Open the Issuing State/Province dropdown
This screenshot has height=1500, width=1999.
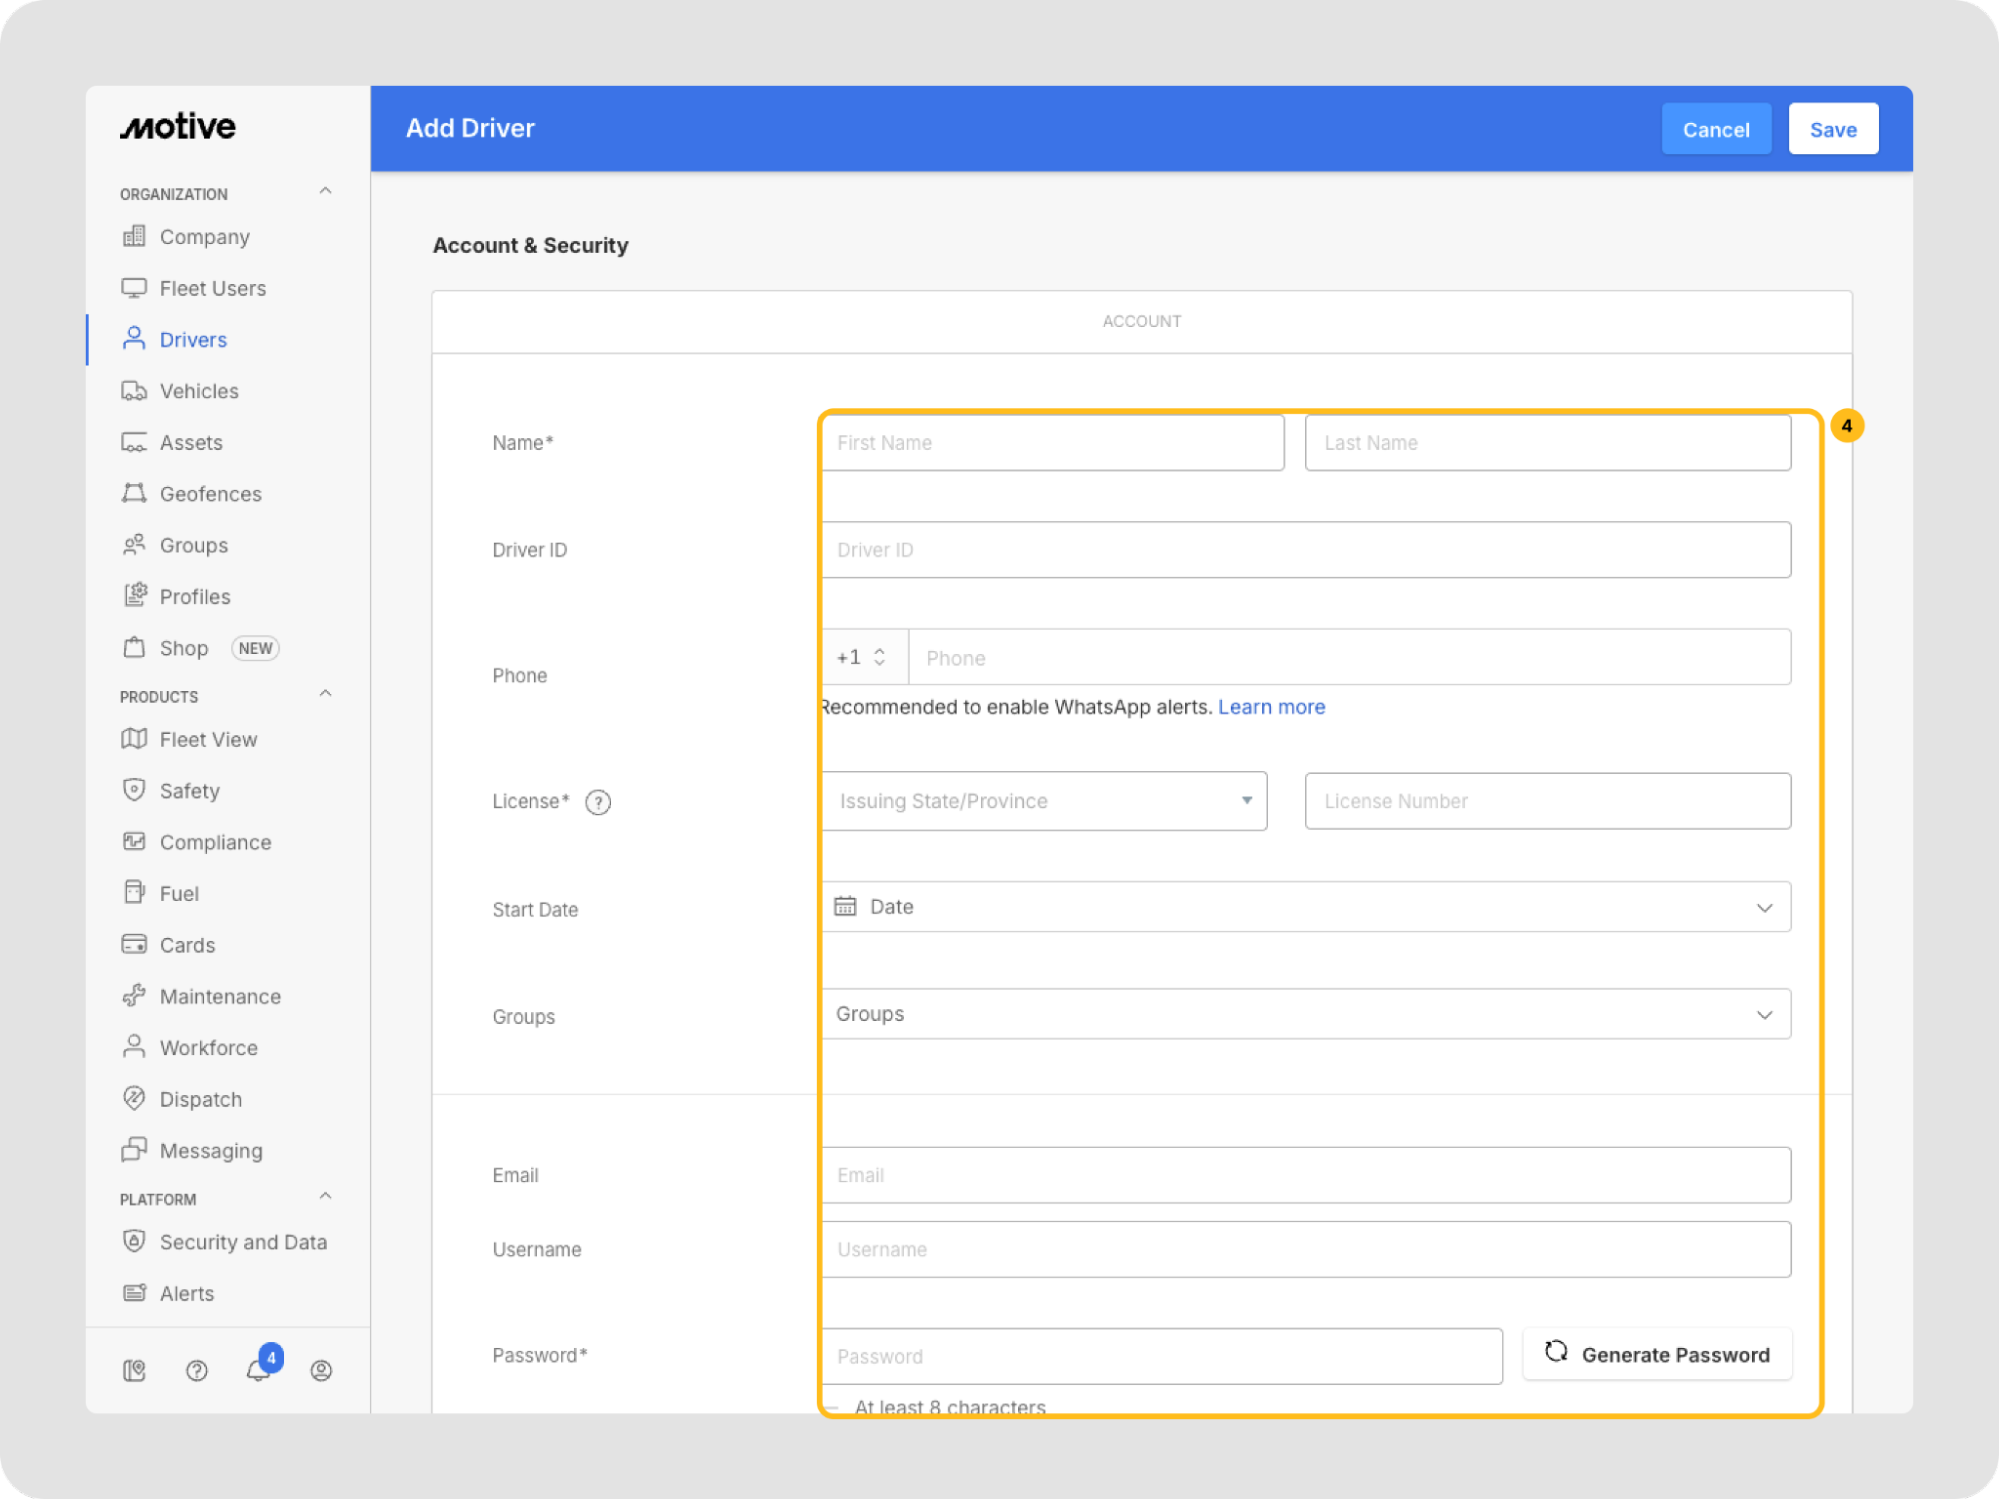pos(1044,801)
